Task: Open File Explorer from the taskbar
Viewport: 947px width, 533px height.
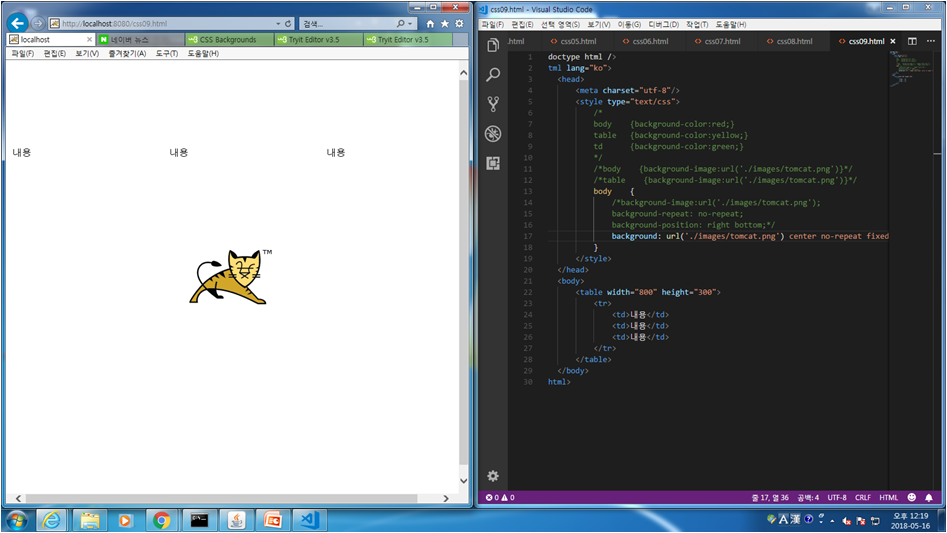Action: pos(89,520)
